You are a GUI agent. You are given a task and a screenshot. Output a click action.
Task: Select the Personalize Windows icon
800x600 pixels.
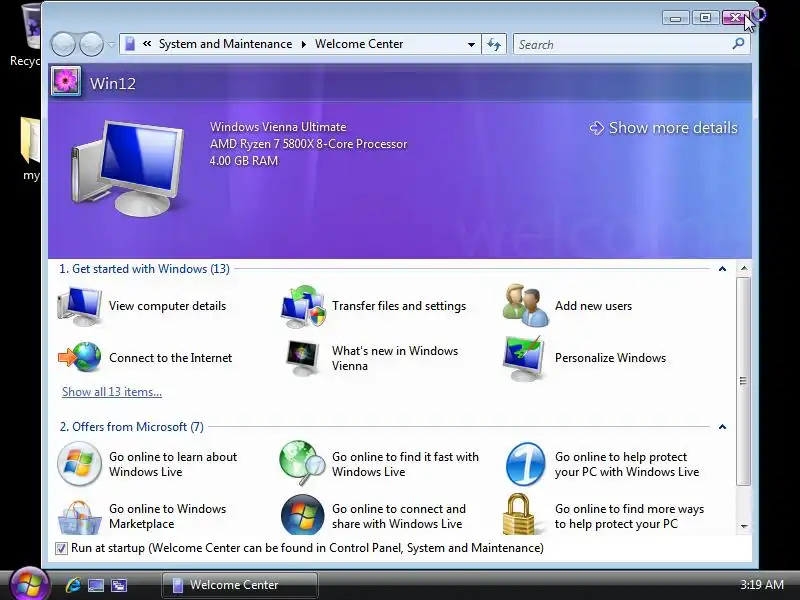[x=524, y=358]
